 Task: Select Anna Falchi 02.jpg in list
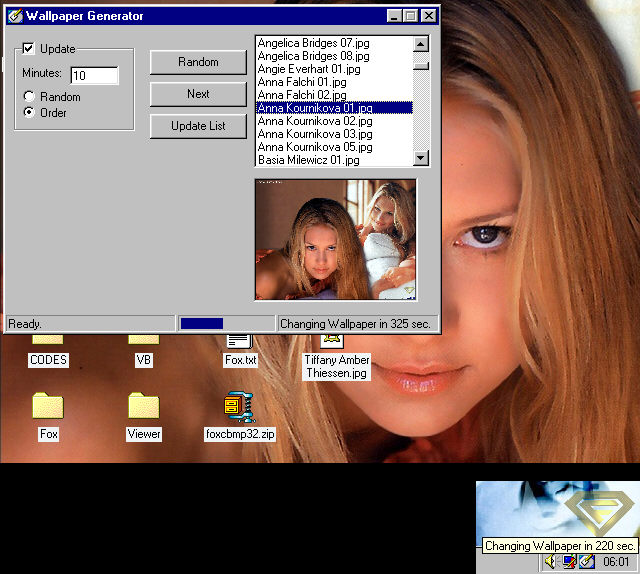point(334,95)
